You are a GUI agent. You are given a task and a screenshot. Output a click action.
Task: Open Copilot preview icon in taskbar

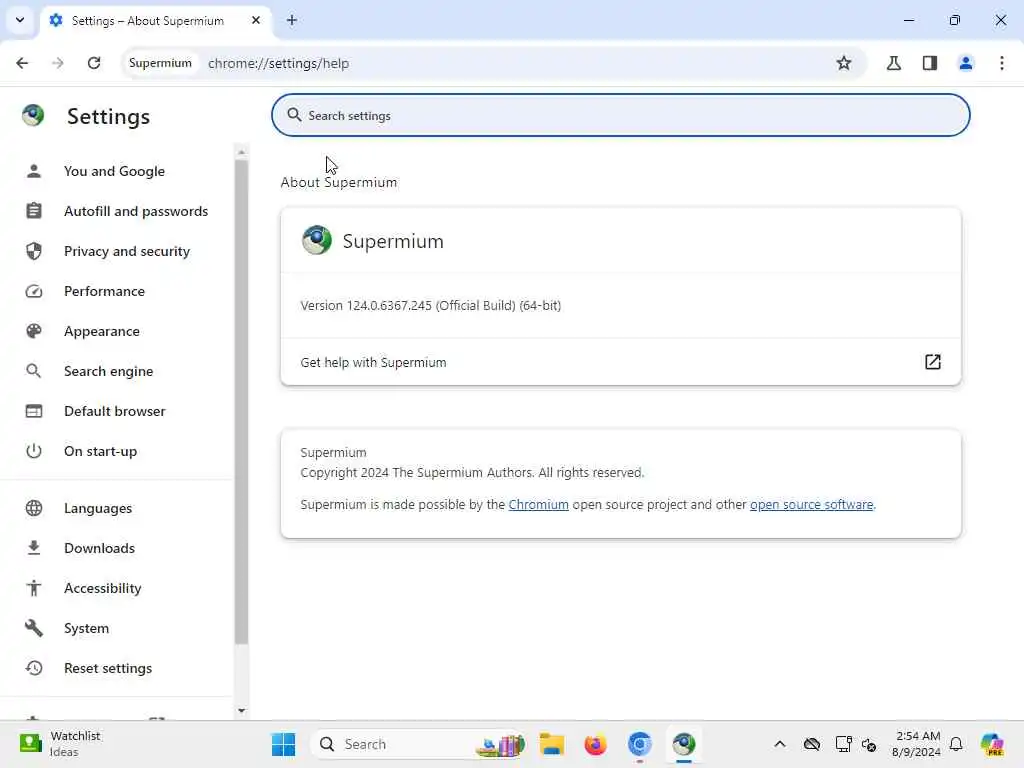point(992,744)
